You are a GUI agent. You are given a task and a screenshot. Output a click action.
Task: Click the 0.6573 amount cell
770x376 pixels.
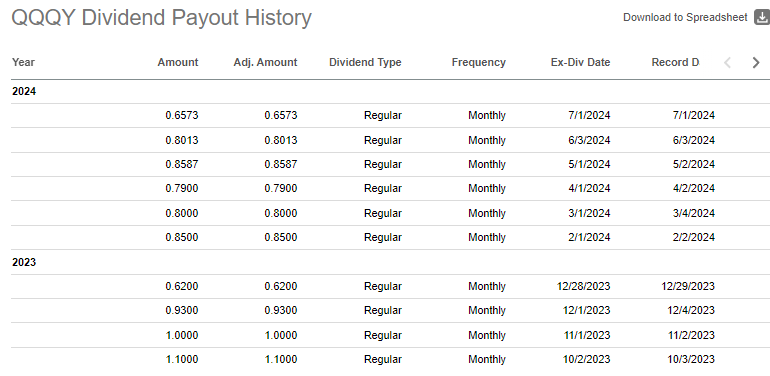182,115
